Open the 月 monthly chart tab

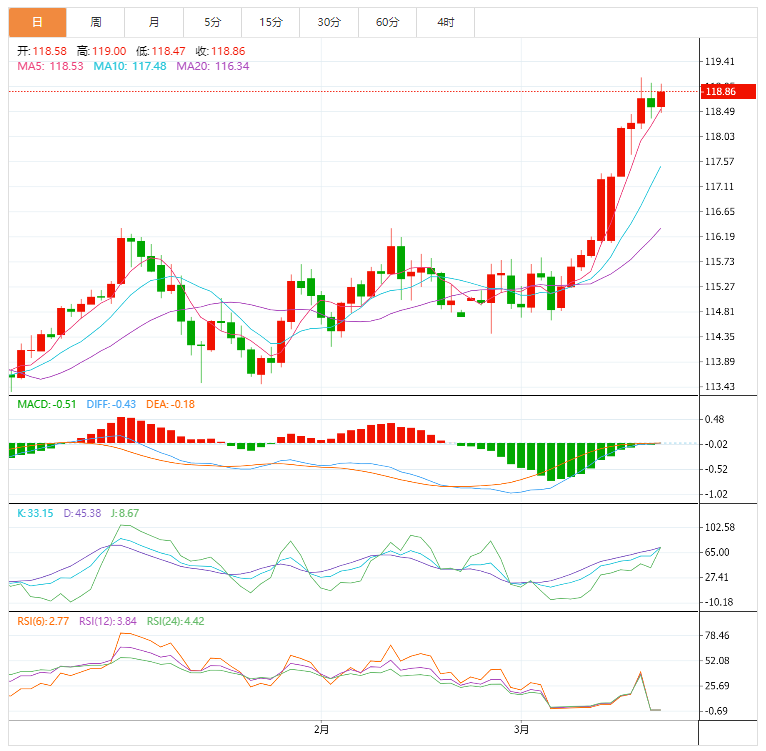click(153, 21)
